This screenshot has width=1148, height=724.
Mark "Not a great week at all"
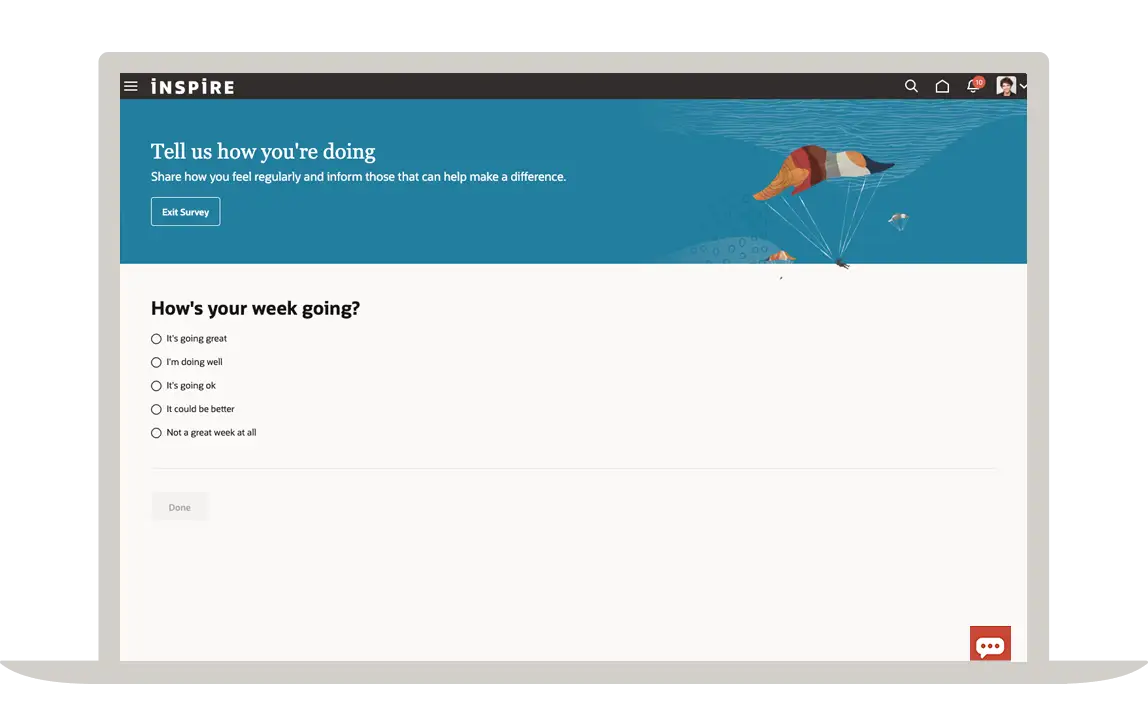coord(156,433)
